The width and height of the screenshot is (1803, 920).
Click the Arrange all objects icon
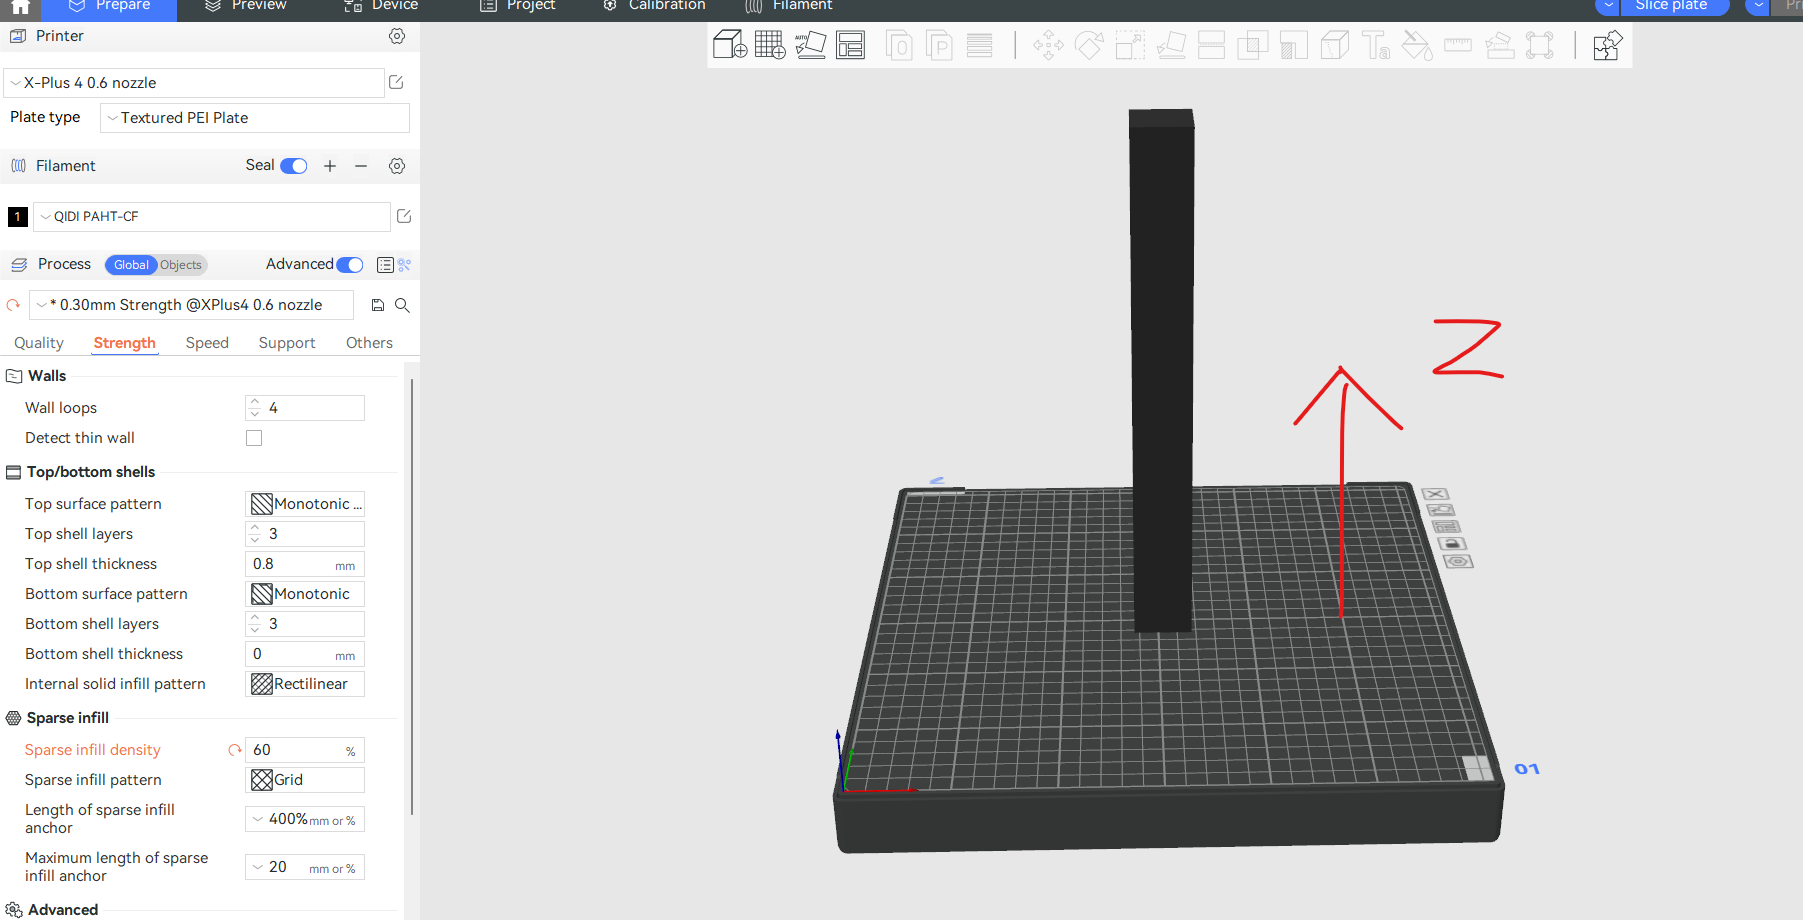[x=850, y=45]
